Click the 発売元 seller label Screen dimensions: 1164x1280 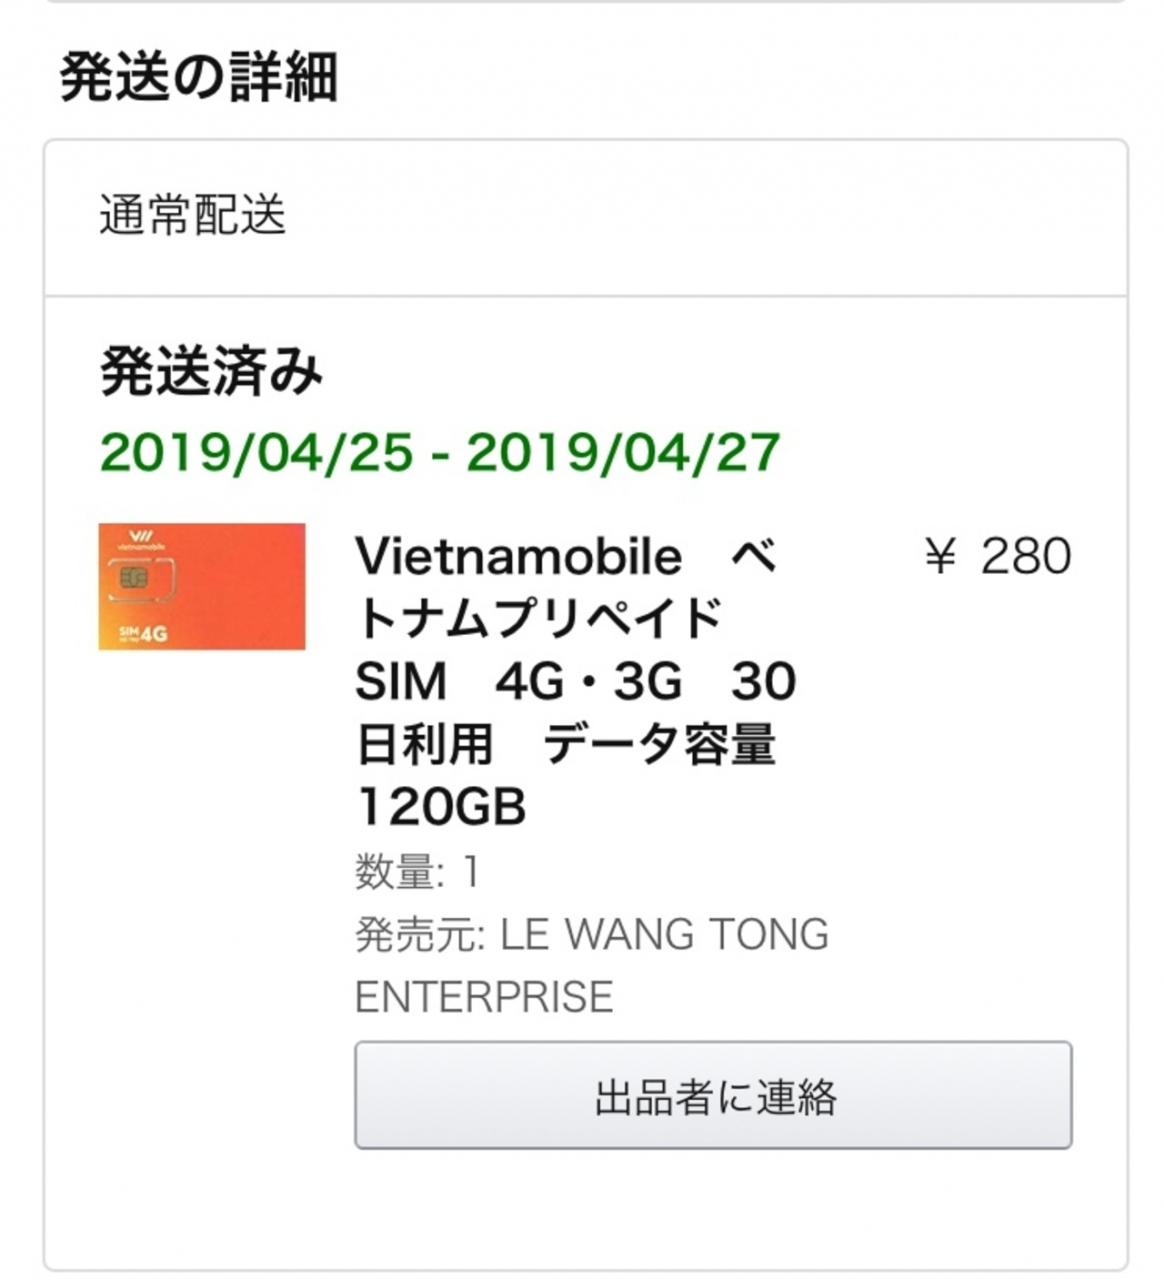[419, 934]
